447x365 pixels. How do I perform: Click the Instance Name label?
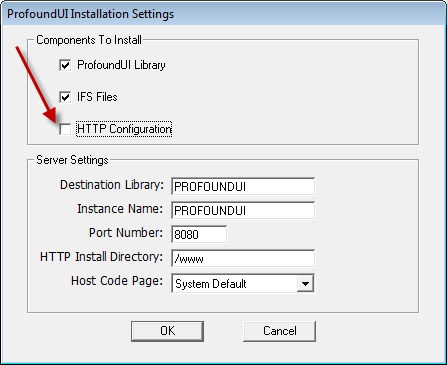(120, 209)
